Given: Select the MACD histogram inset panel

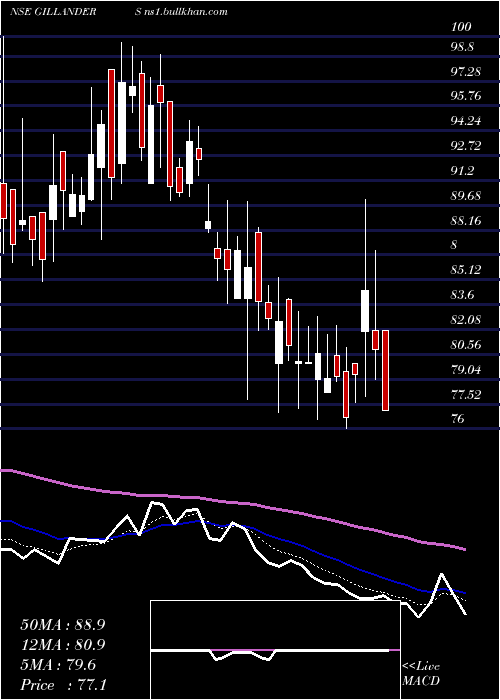Looking at the screenshot, I should 275,650.
